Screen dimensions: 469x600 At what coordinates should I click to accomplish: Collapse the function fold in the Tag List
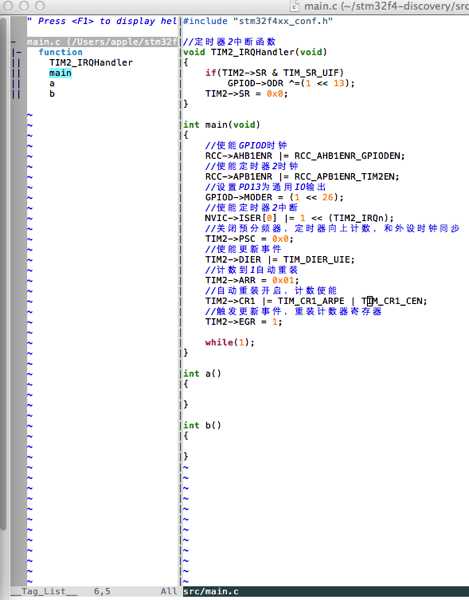tap(17, 52)
